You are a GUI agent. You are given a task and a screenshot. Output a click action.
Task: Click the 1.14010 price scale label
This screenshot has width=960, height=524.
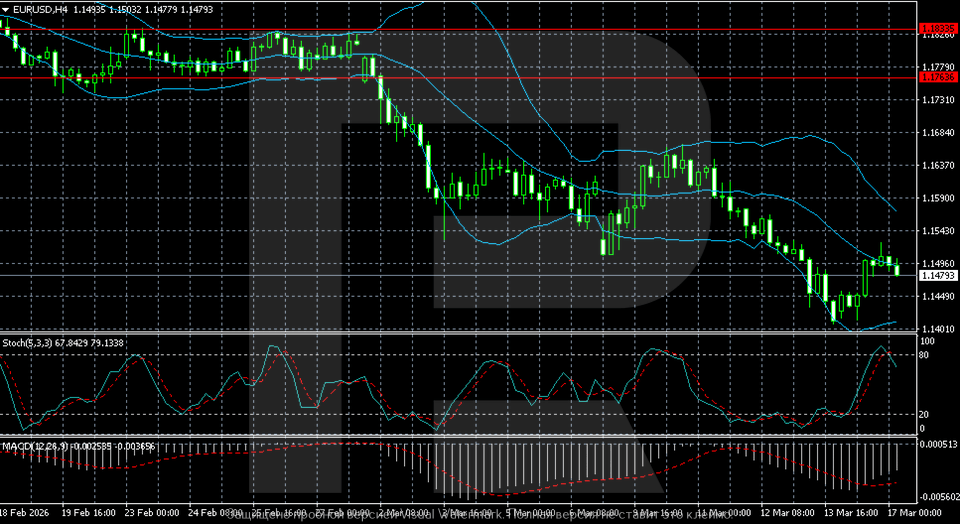click(938, 329)
